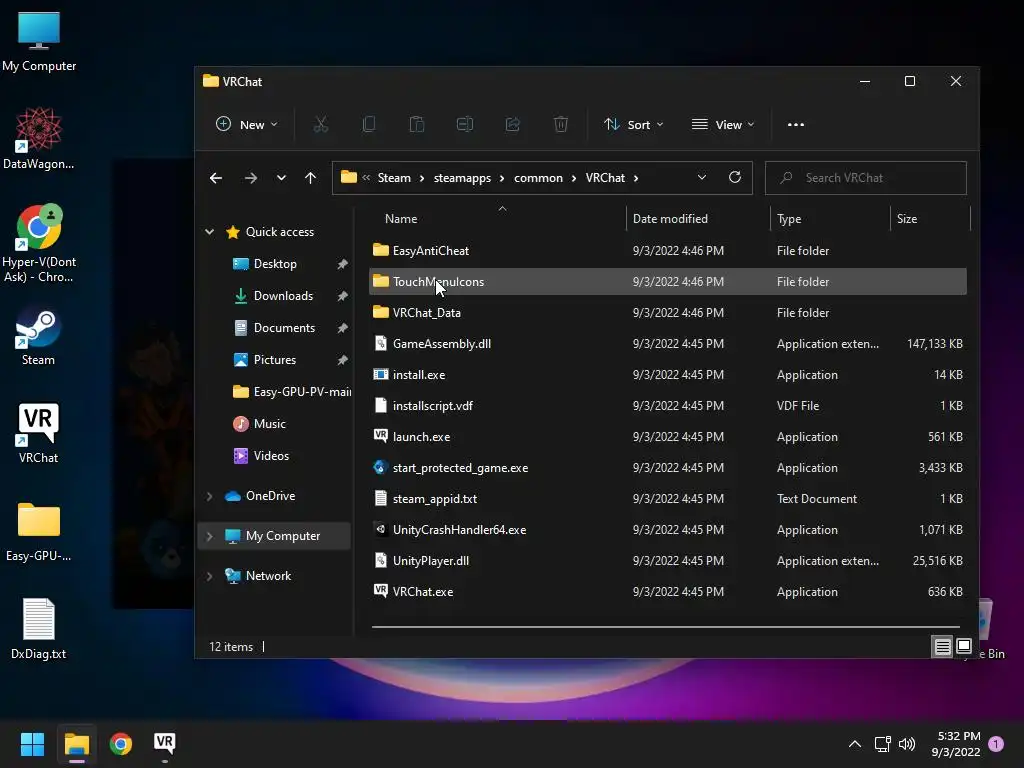Click the VRChat taskbar icon
1024x768 pixels.
tap(165, 744)
